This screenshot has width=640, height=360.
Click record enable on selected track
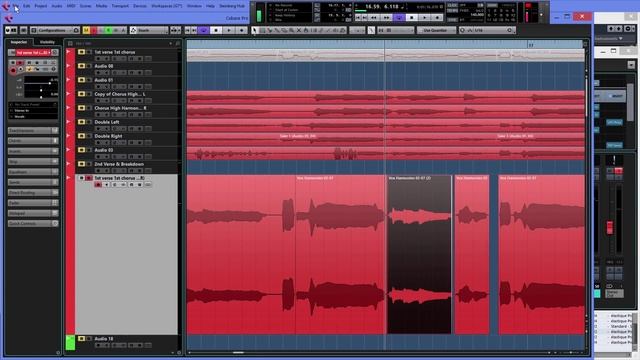click(x=98, y=185)
